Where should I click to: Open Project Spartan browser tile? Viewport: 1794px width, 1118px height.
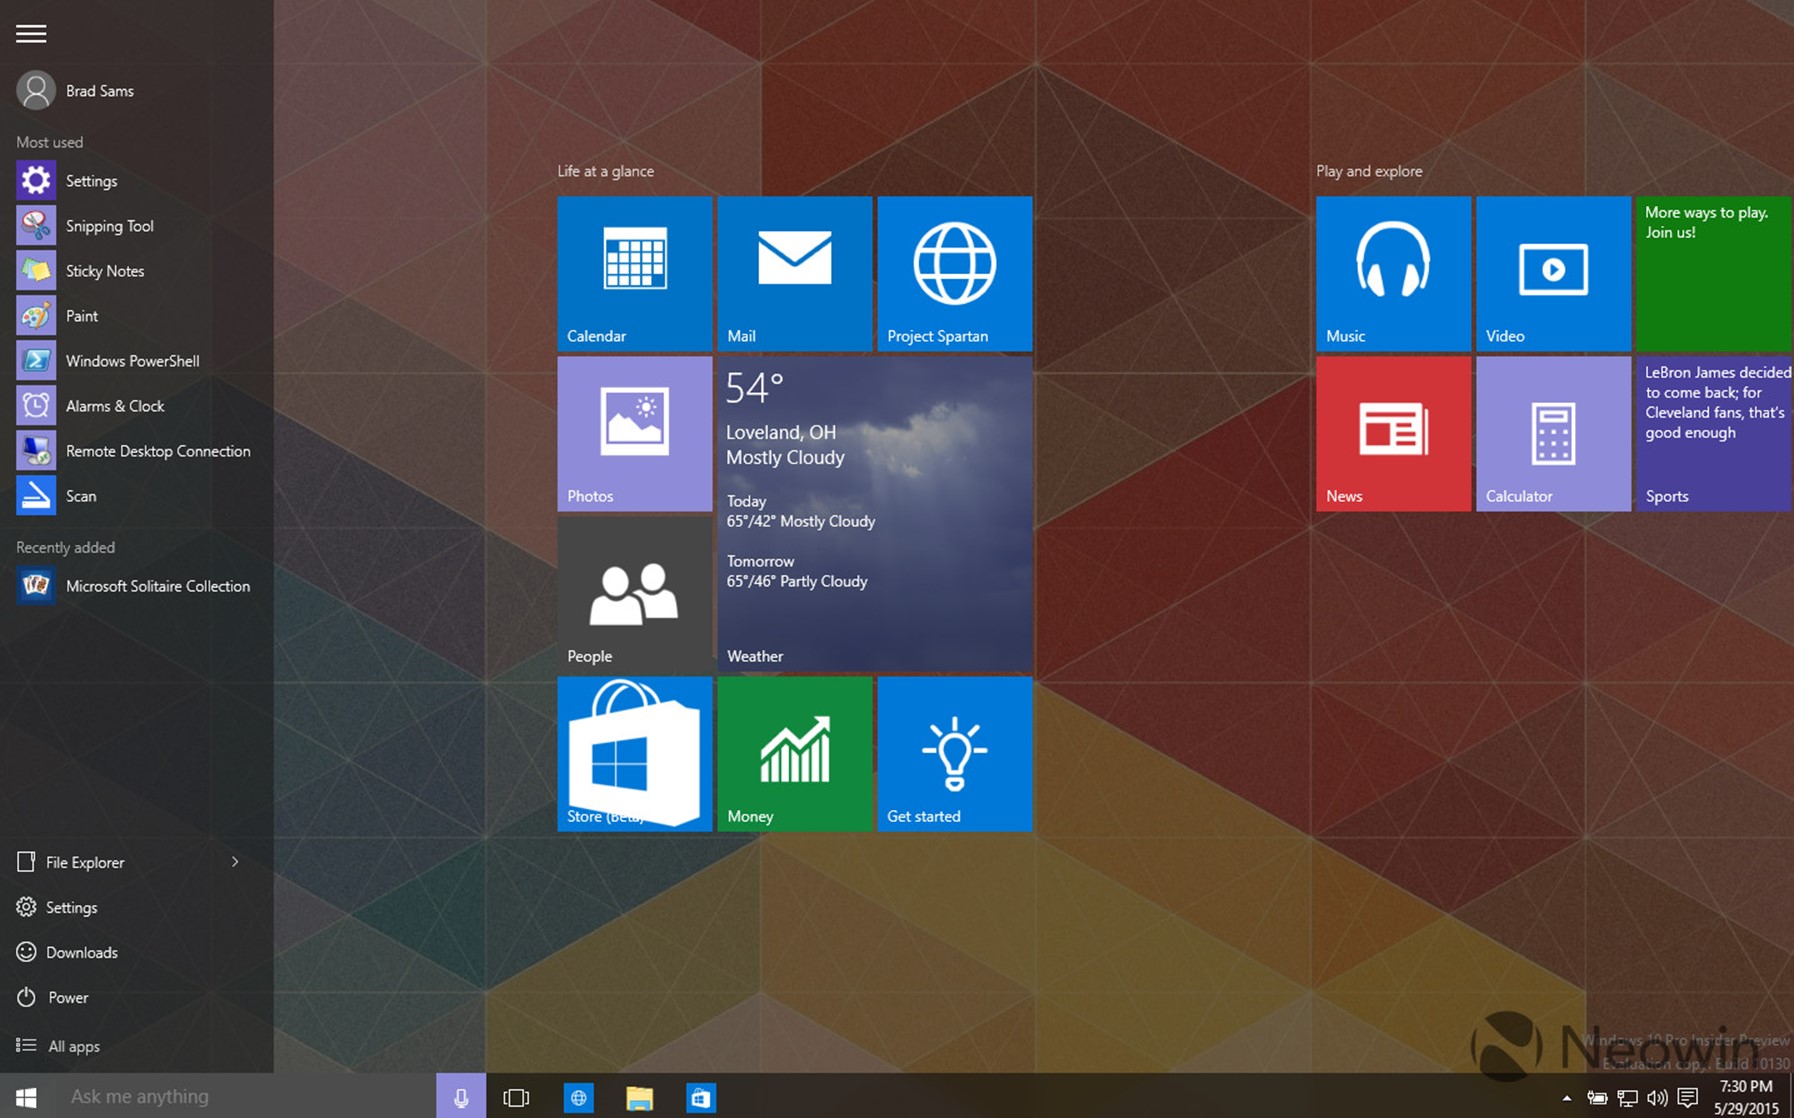point(954,272)
